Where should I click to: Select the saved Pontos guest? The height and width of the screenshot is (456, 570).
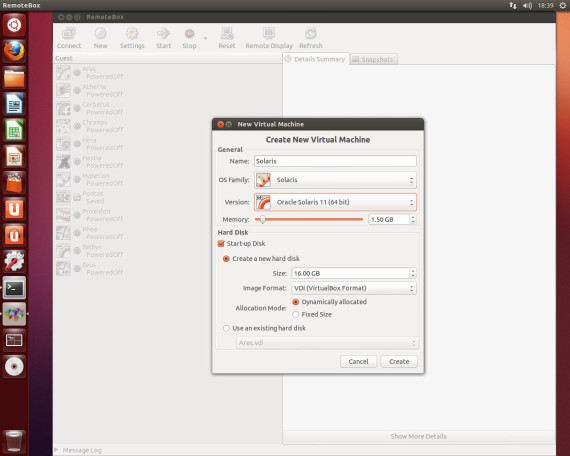point(167,197)
